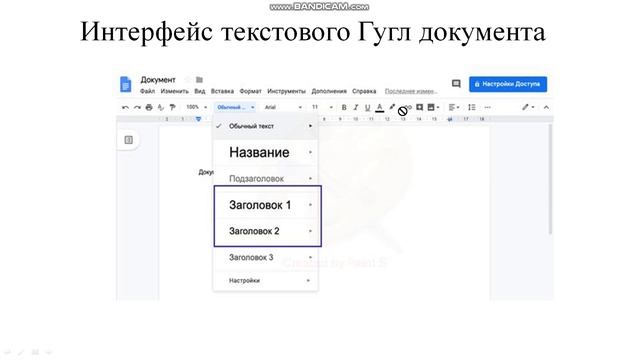Viewport: 640px width, 360px height.
Task: Click the Undo arrow icon
Action: [x=125, y=107]
